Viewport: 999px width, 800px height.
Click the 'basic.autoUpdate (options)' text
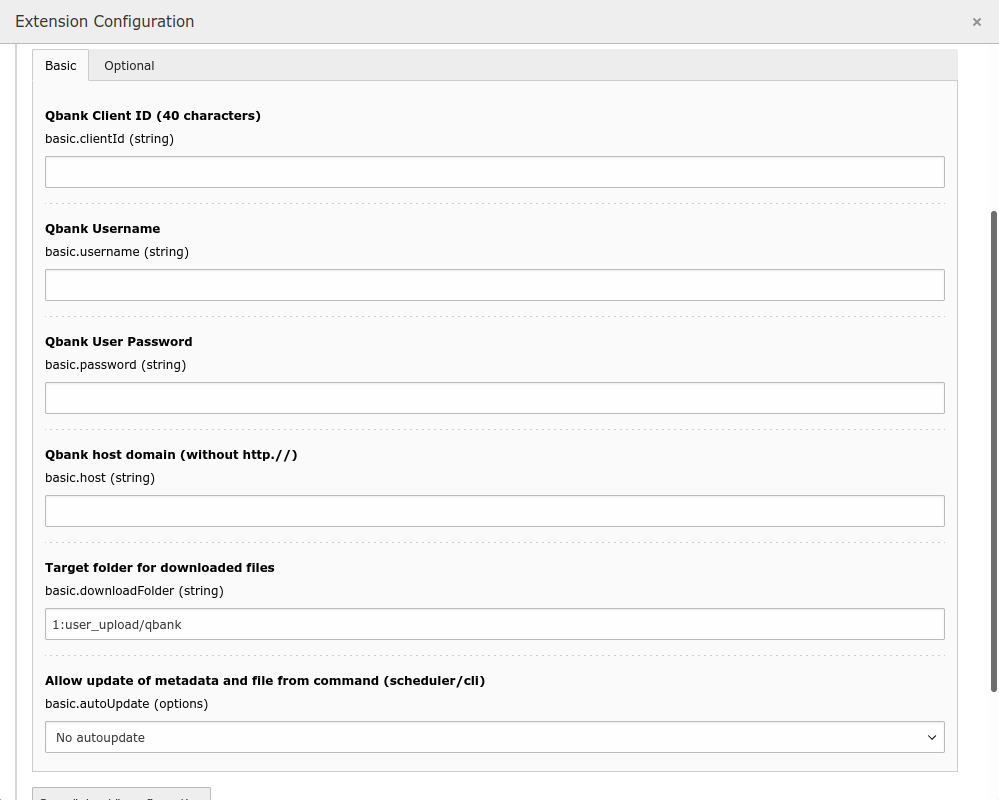coord(127,704)
